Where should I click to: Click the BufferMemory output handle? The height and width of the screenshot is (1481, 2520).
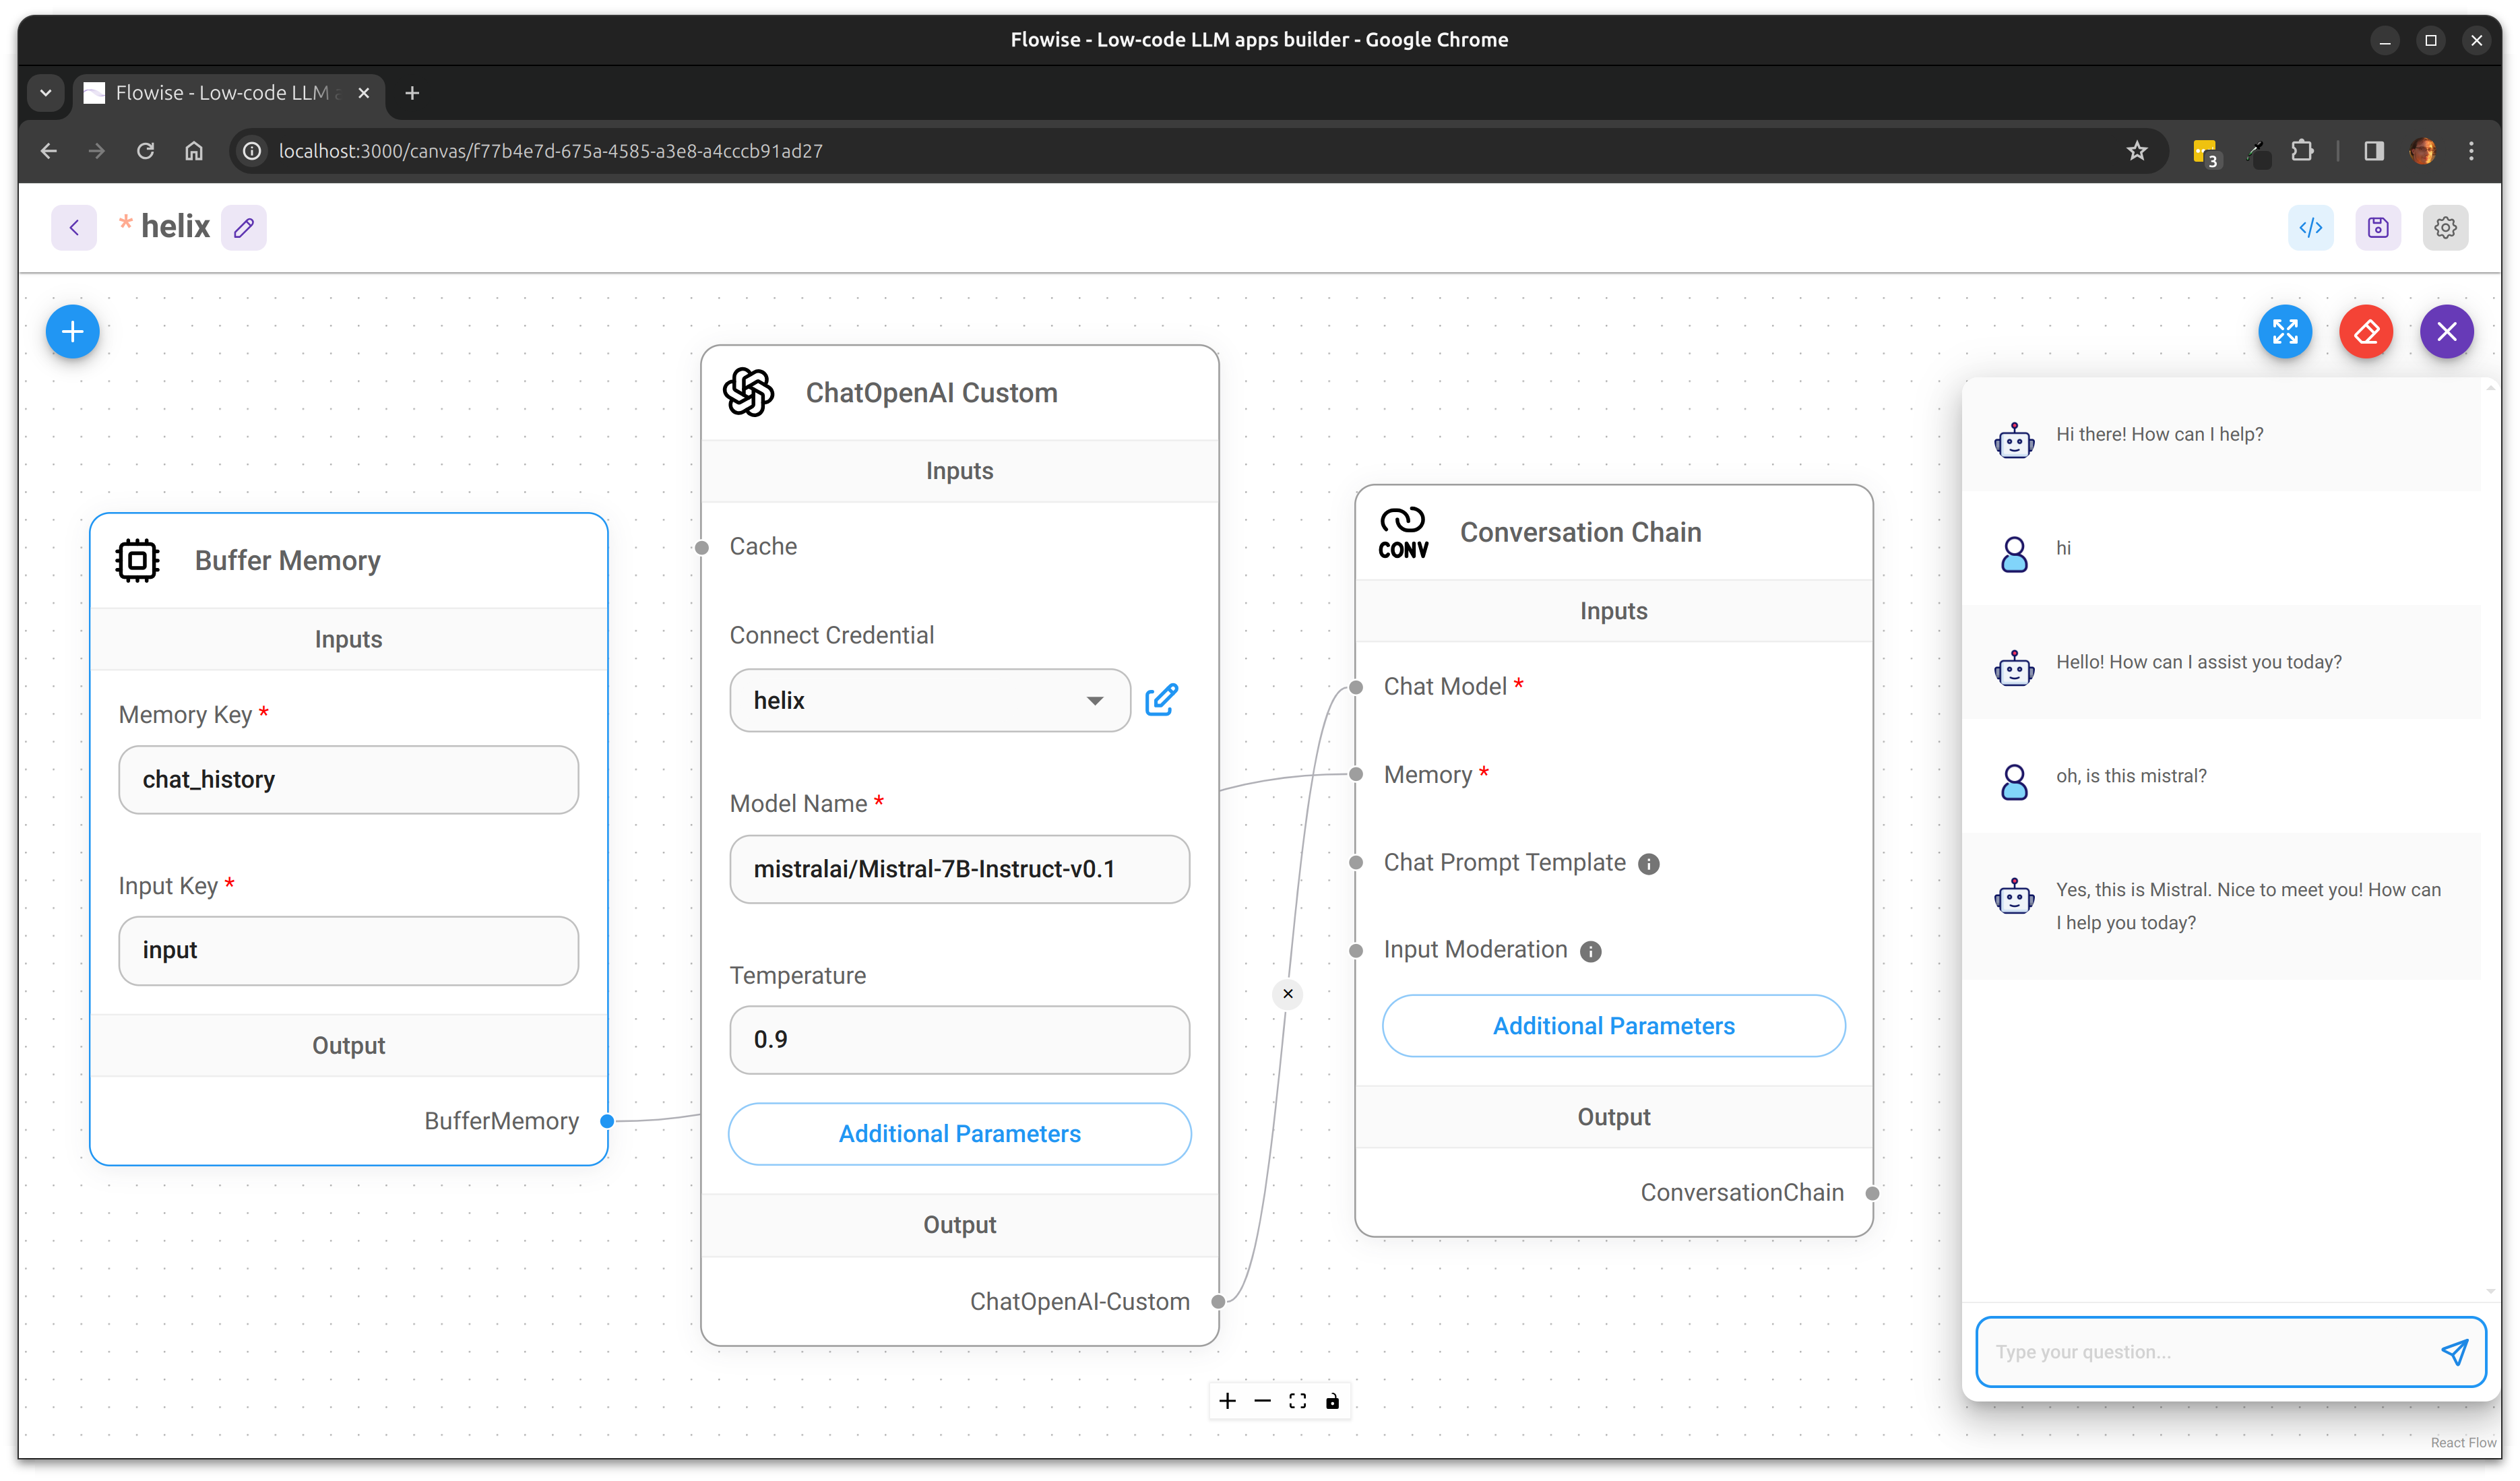pos(607,1121)
